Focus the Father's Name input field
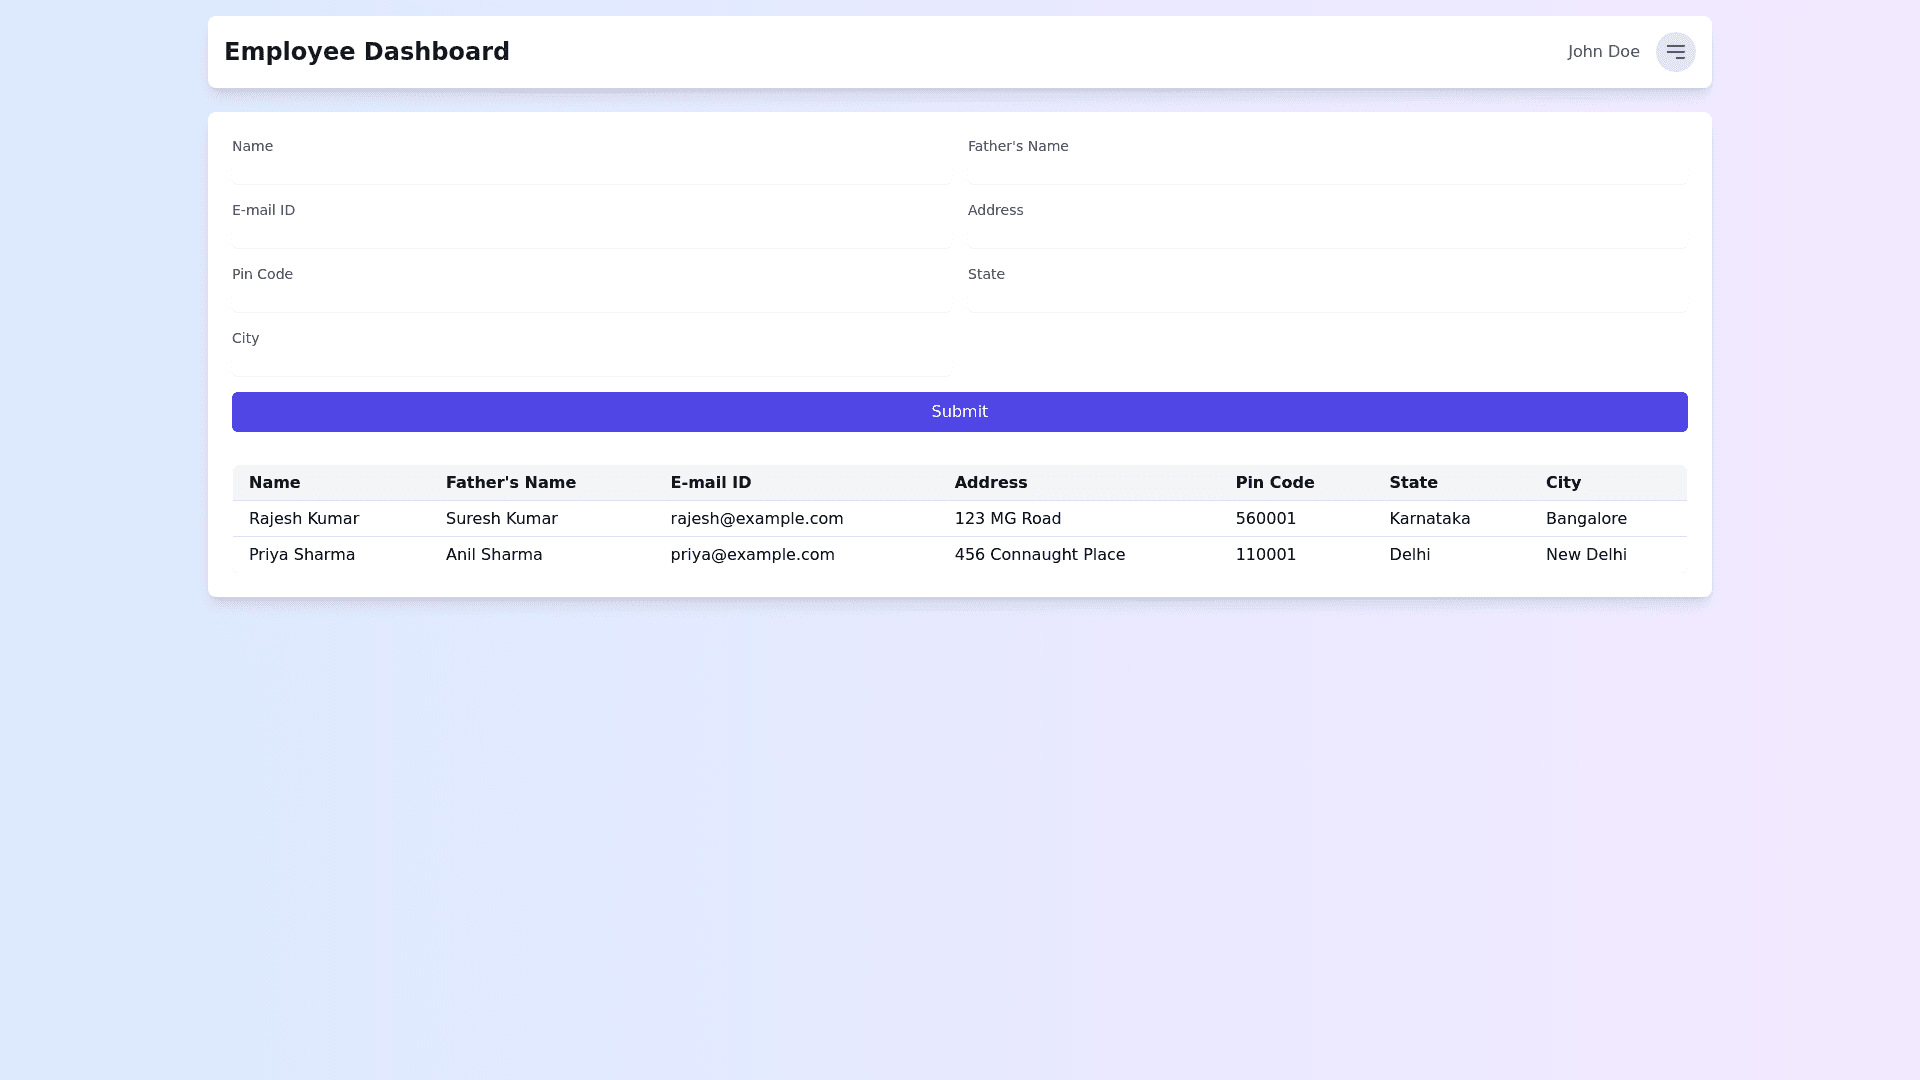This screenshot has width=1920, height=1080. tap(1327, 172)
